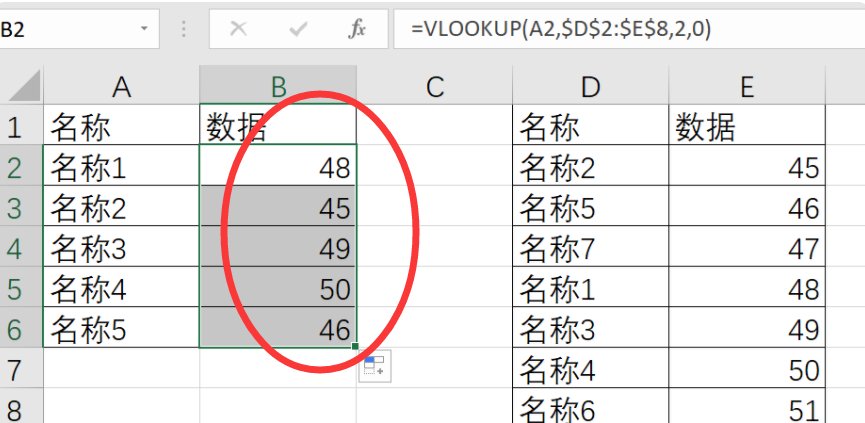Click cell B2 containing 48

coord(278,167)
